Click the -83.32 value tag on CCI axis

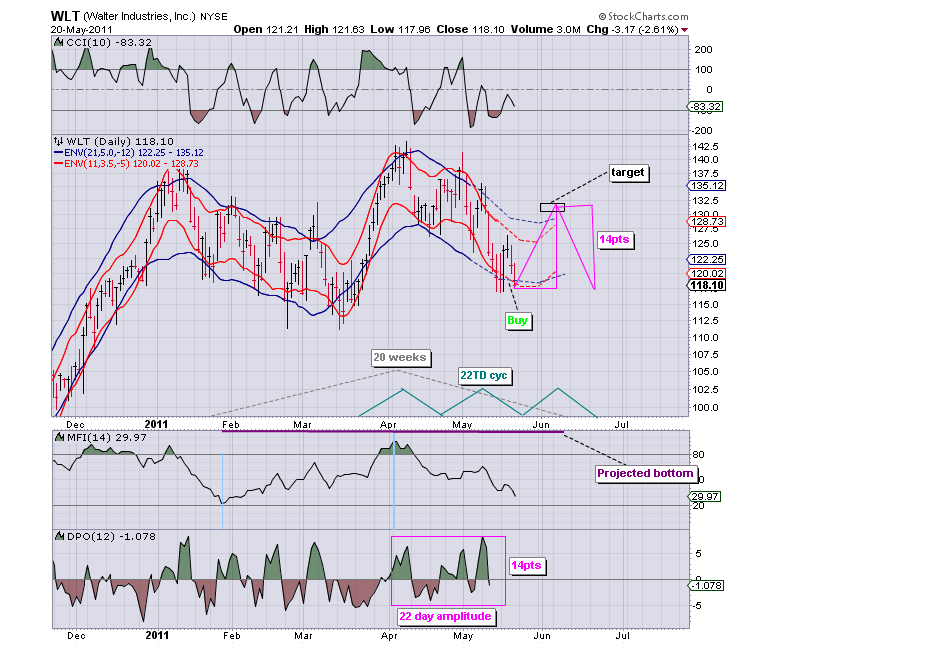(705, 107)
